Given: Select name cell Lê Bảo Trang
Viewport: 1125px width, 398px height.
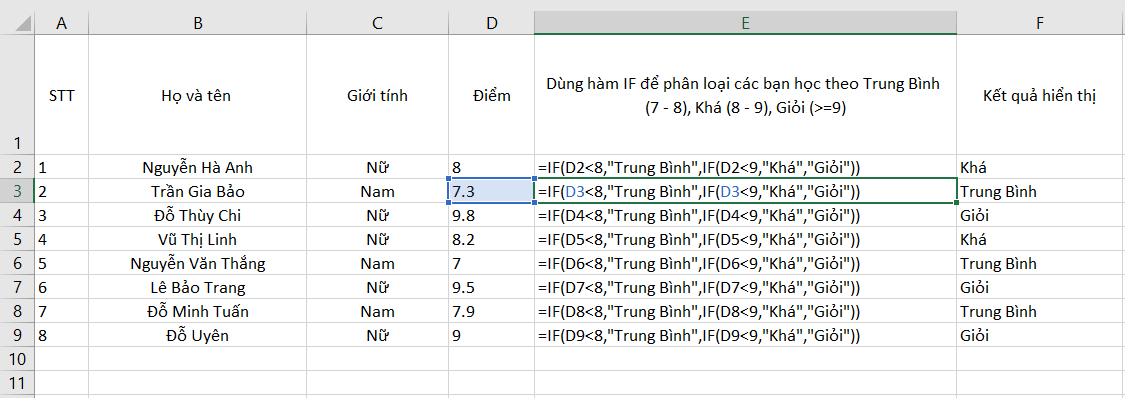Looking at the screenshot, I should click(x=197, y=288).
